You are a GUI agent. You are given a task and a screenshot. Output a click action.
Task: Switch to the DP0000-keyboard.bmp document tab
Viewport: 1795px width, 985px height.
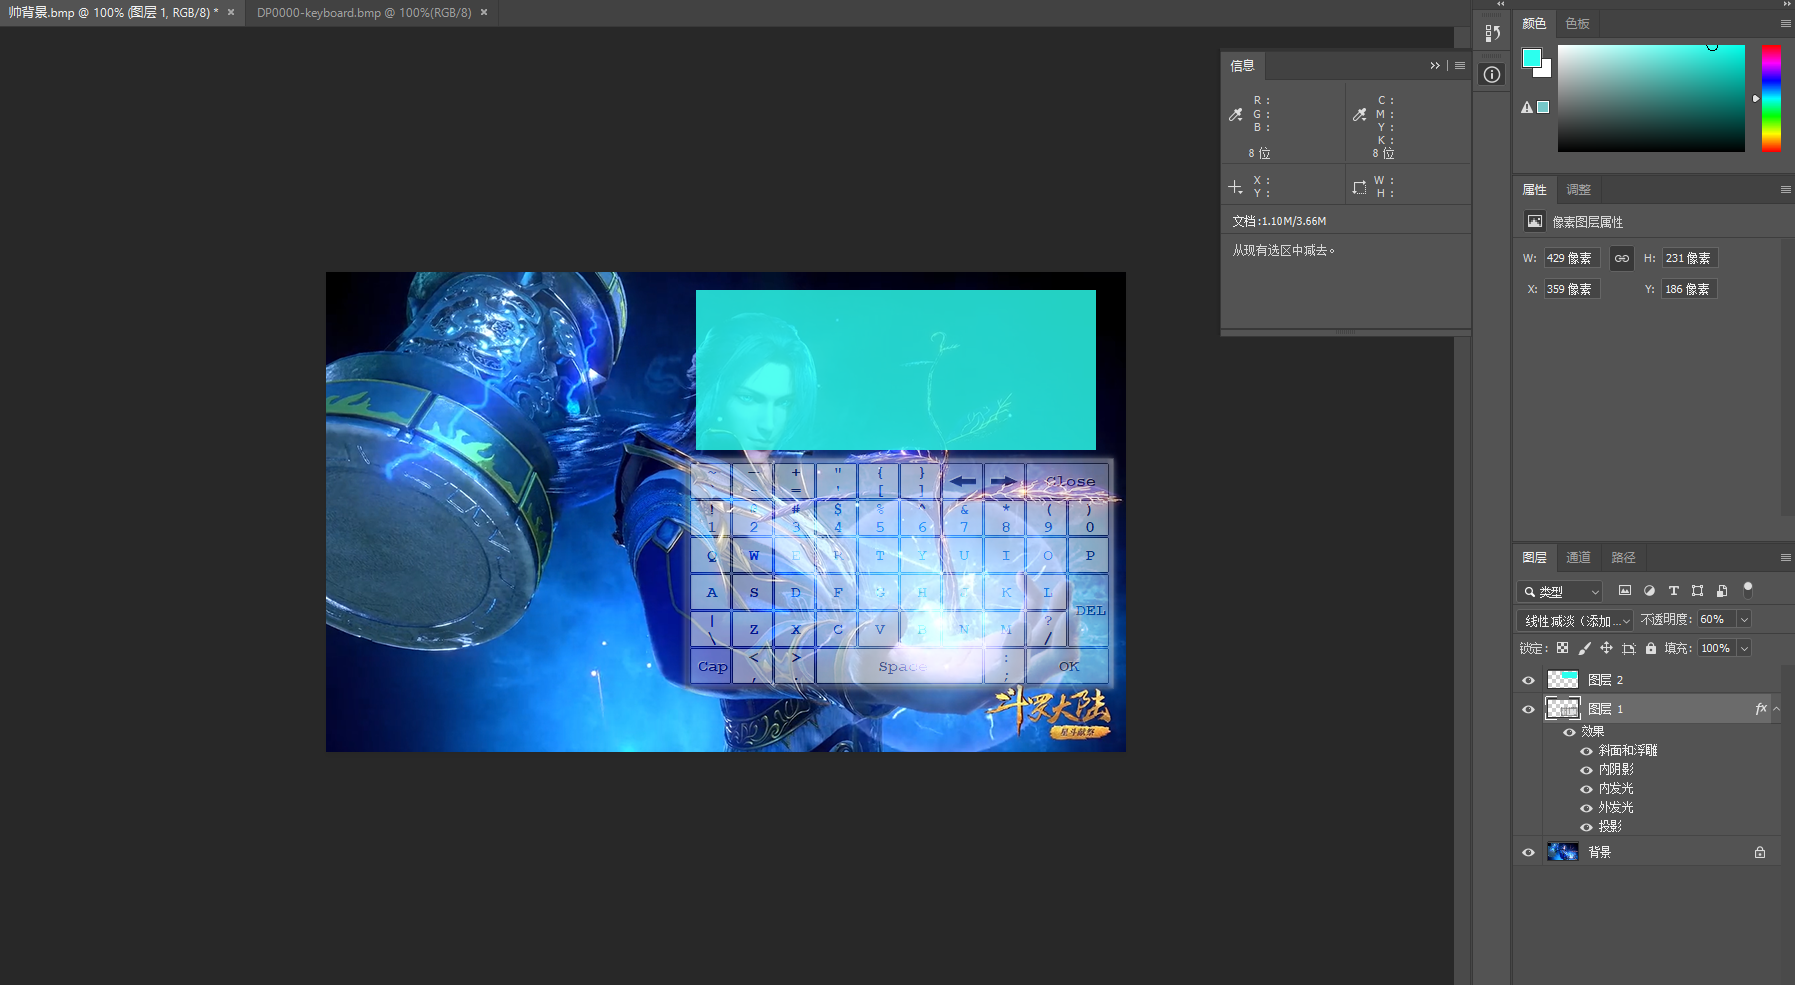pyautogui.click(x=364, y=13)
